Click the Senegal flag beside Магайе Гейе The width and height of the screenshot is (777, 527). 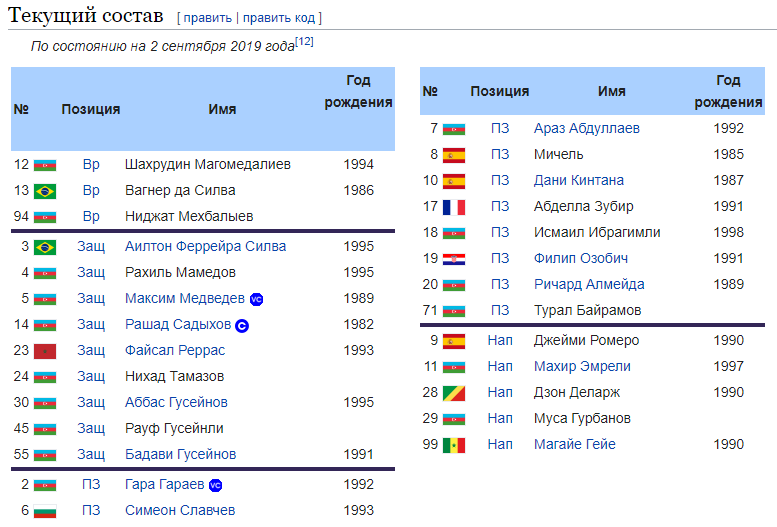click(x=454, y=445)
